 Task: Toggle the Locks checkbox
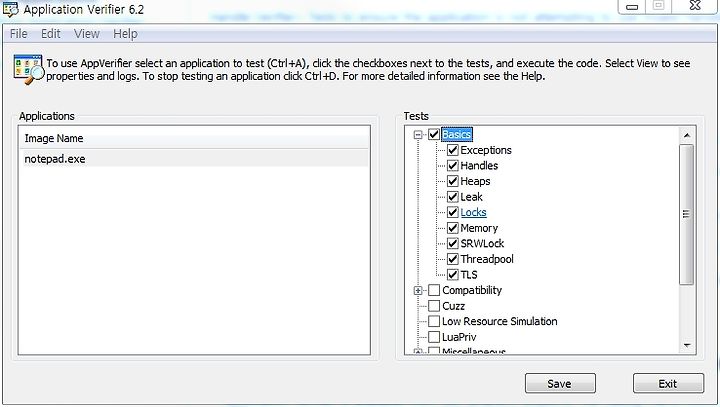point(453,212)
